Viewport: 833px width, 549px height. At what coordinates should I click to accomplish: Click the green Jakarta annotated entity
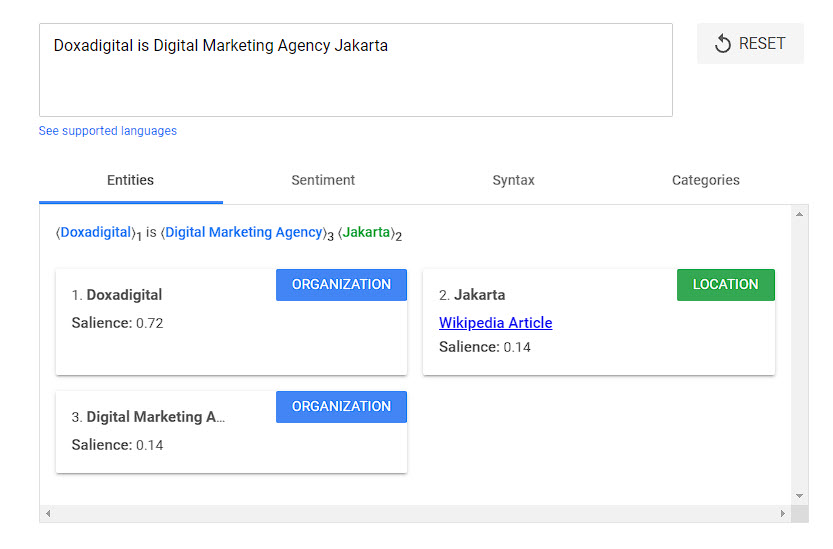pyautogui.click(x=366, y=232)
